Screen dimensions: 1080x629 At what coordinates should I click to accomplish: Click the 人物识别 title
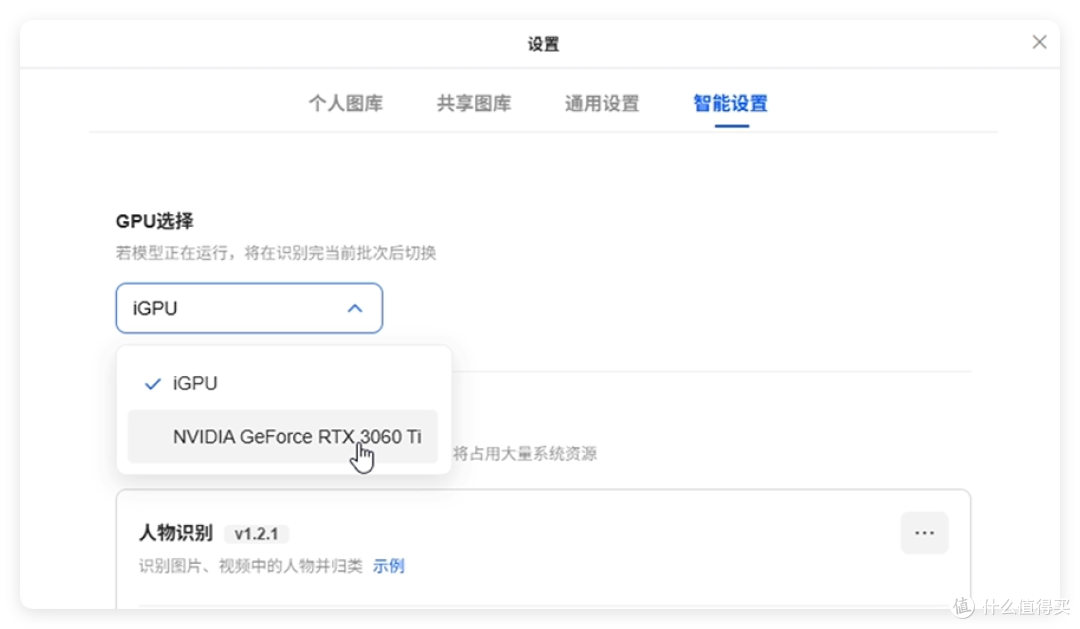[x=176, y=533]
